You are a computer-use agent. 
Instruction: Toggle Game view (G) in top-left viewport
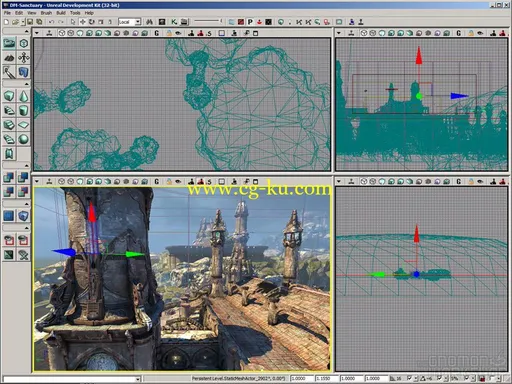pos(157,33)
